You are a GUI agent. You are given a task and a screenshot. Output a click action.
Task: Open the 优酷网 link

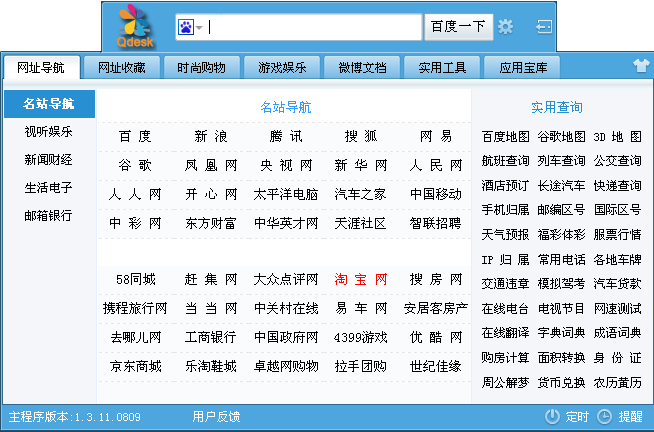point(435,337)
